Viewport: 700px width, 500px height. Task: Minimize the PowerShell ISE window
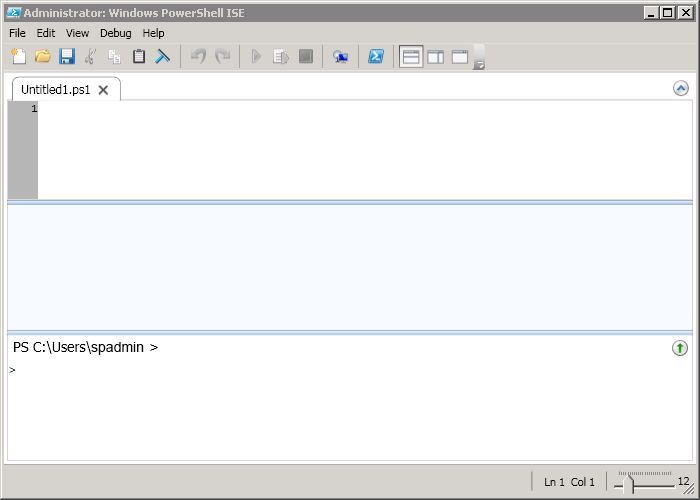point(651,13)
